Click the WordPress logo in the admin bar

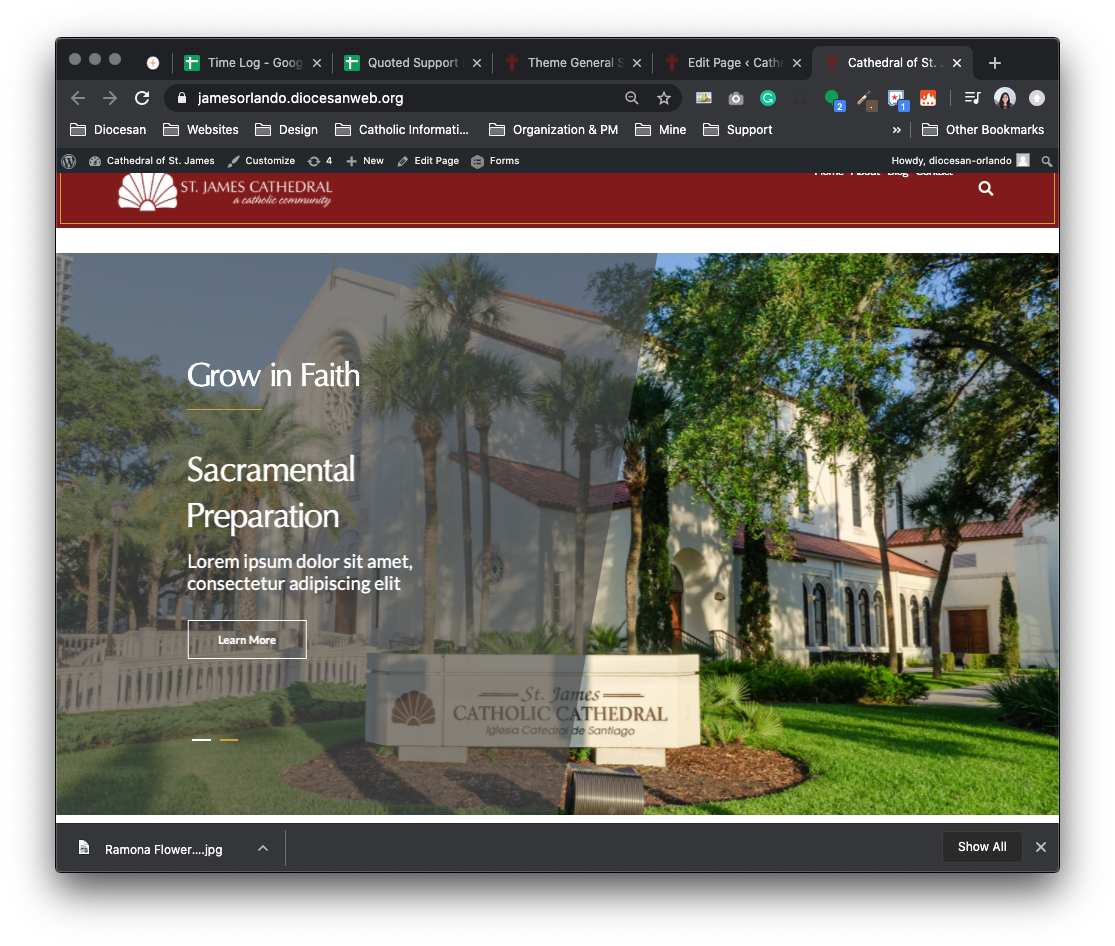tap(69, 161)
